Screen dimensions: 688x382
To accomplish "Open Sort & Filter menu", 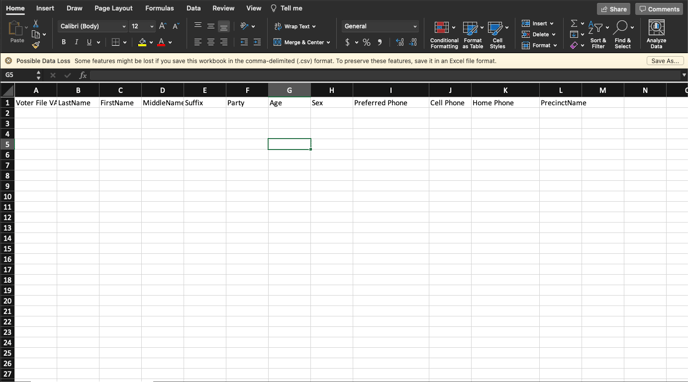I will tap(598, 35).
